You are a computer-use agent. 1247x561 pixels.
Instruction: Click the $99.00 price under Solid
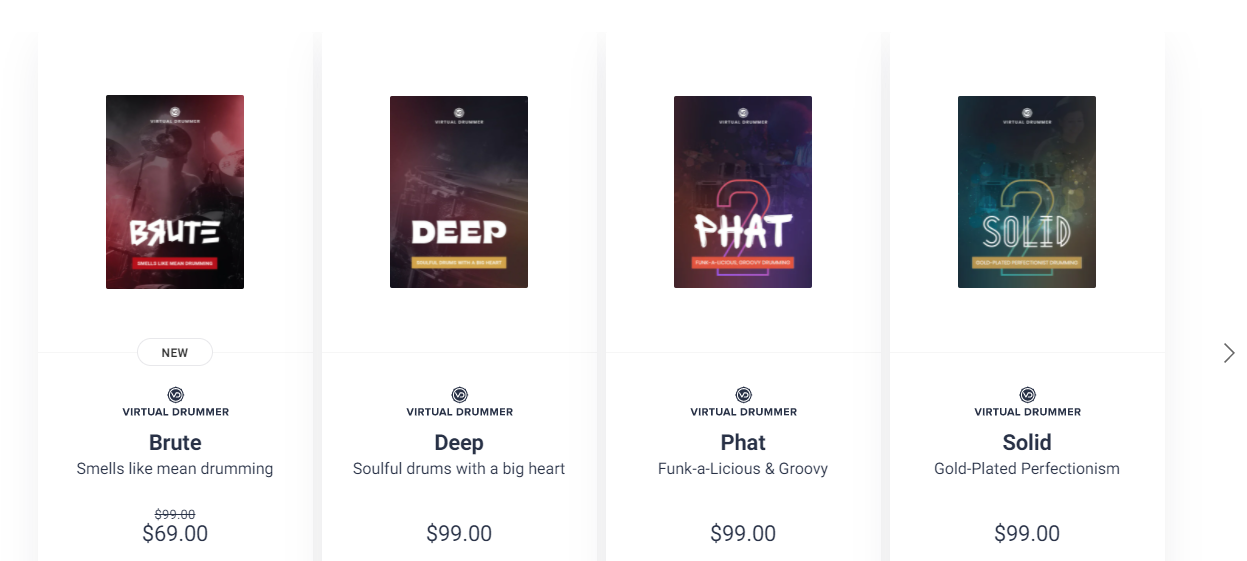(x=1027, y=534)
